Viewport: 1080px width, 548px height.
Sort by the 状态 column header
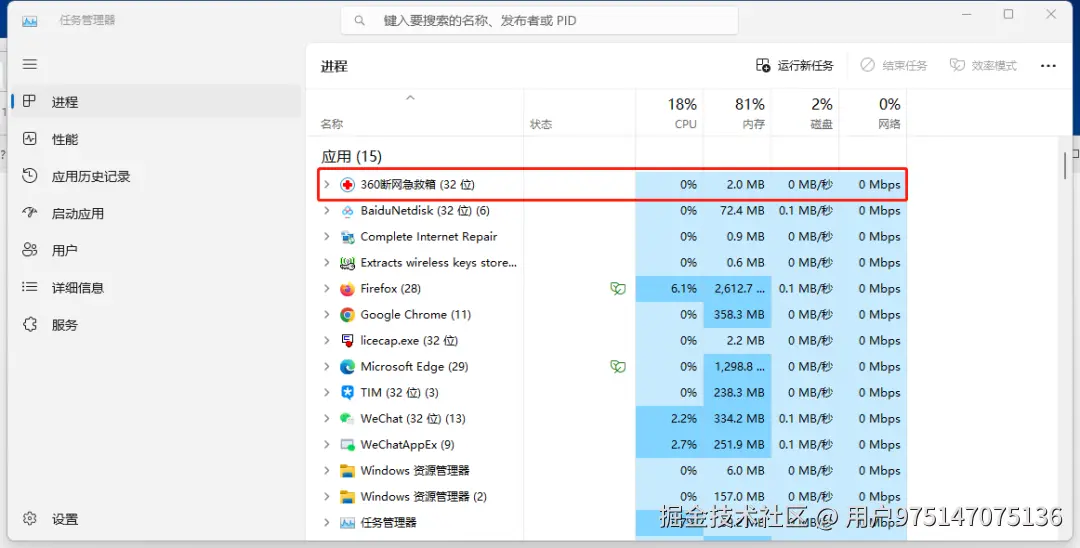[x=579, y=113]
